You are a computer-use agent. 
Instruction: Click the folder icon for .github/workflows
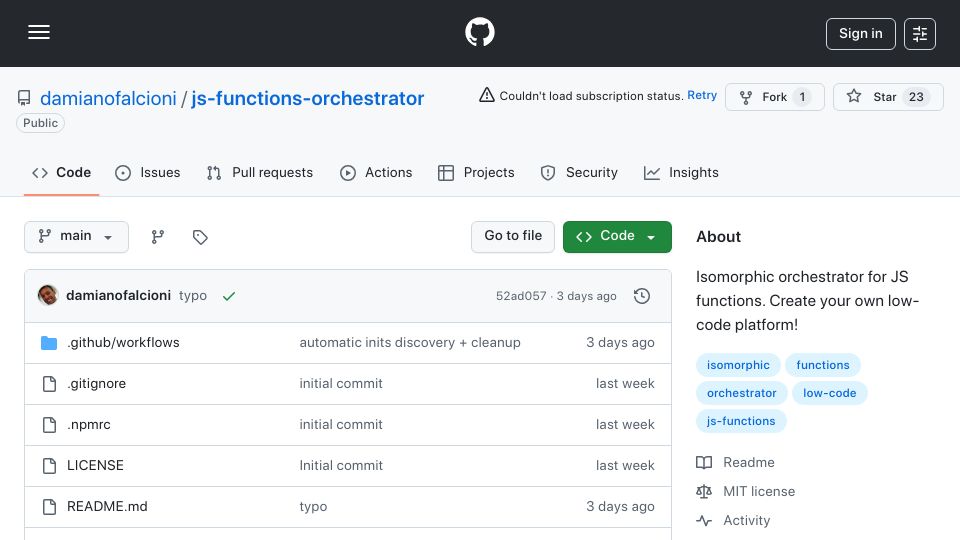pyautogui.click(x=49, y=343)
